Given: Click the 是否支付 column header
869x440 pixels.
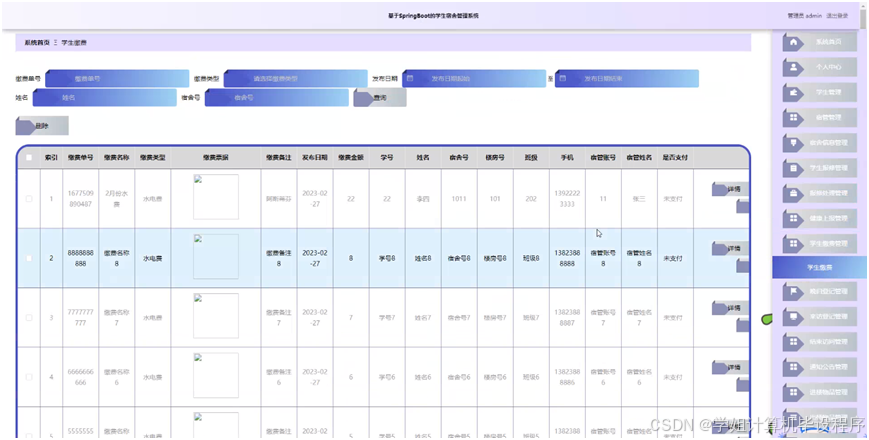Looking at the screenshot, I should click(x=675, y=157).
